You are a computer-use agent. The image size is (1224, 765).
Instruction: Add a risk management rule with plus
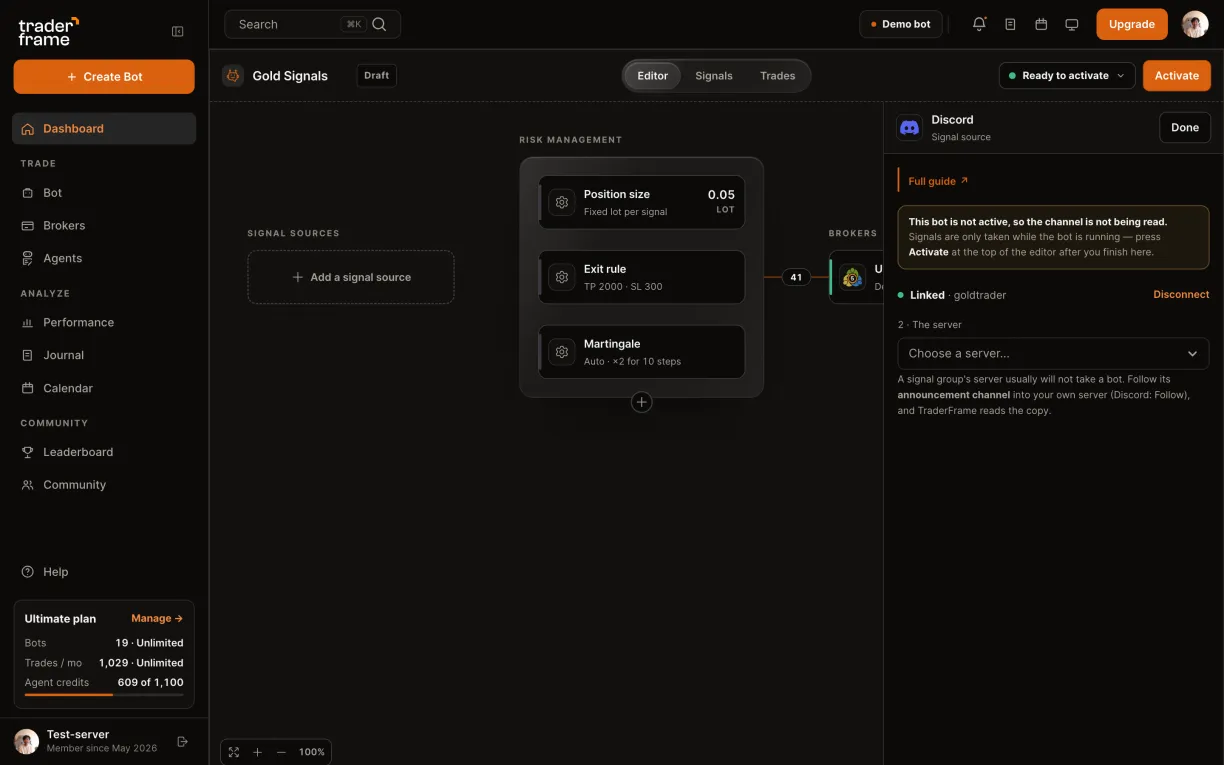point(642,402)
